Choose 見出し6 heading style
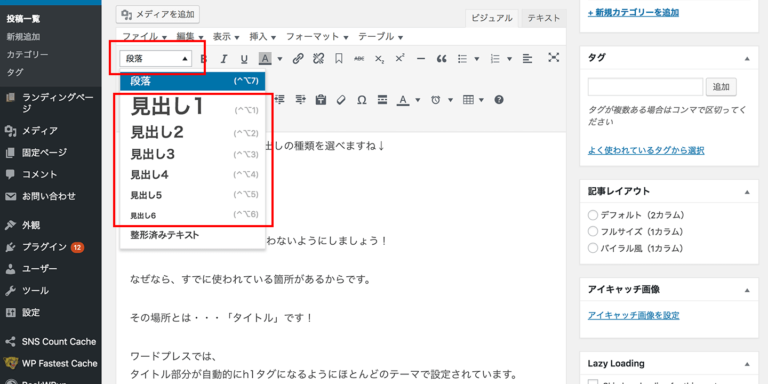This screenshot has width=768, height=384. click(x=192, y=215)
